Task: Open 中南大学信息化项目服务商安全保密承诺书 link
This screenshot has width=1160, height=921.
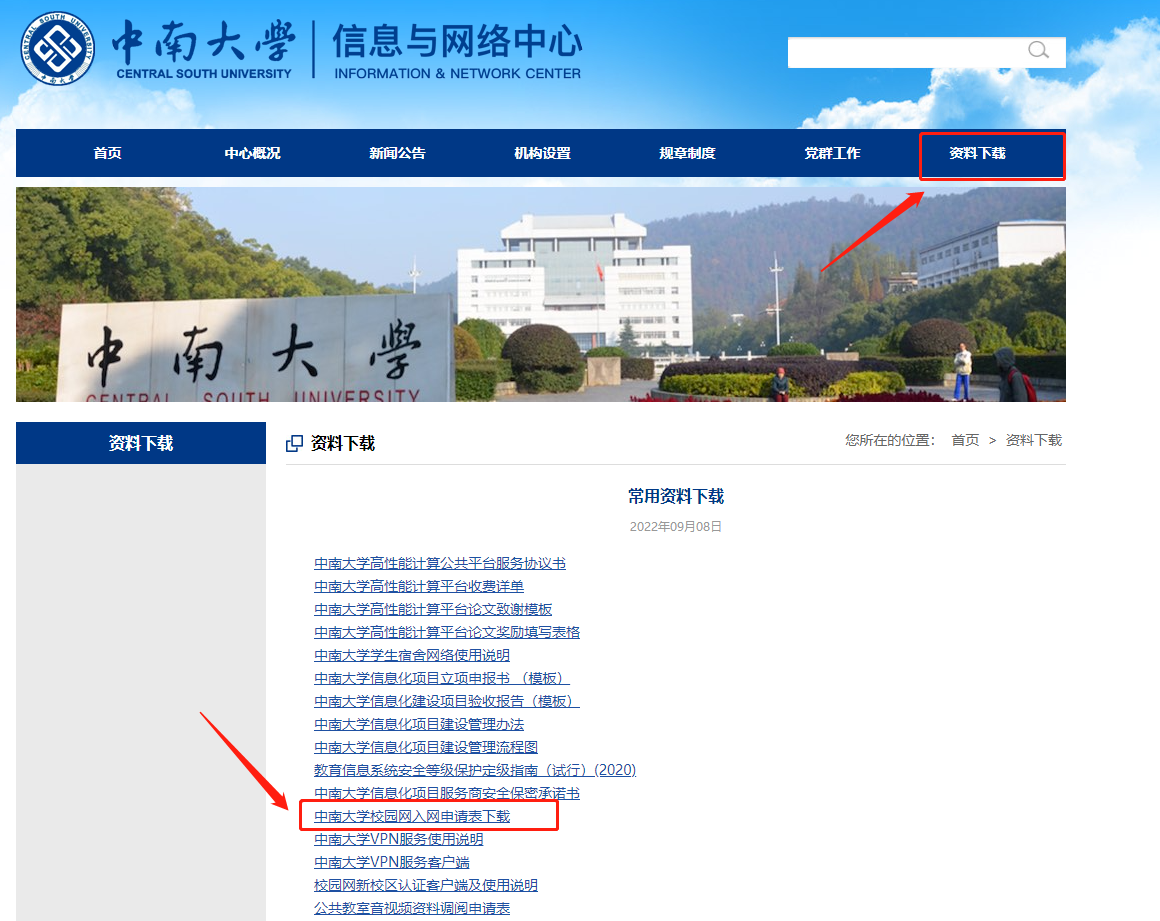Action: (447, 793)
